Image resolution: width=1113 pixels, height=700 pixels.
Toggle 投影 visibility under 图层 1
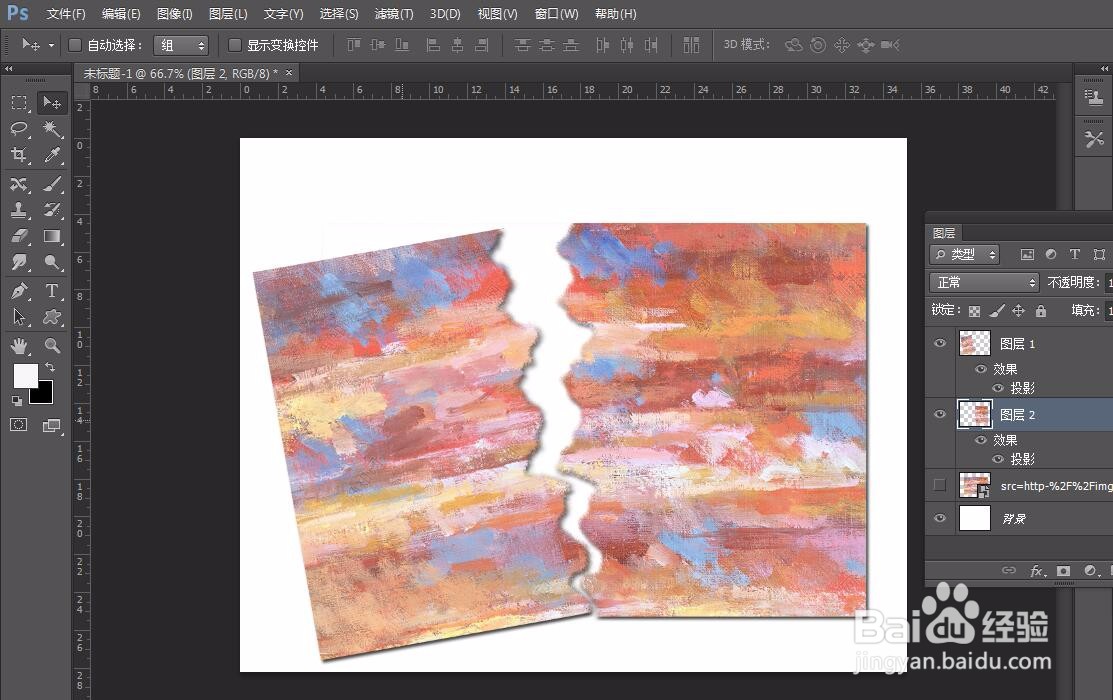[x=998, y=388]
